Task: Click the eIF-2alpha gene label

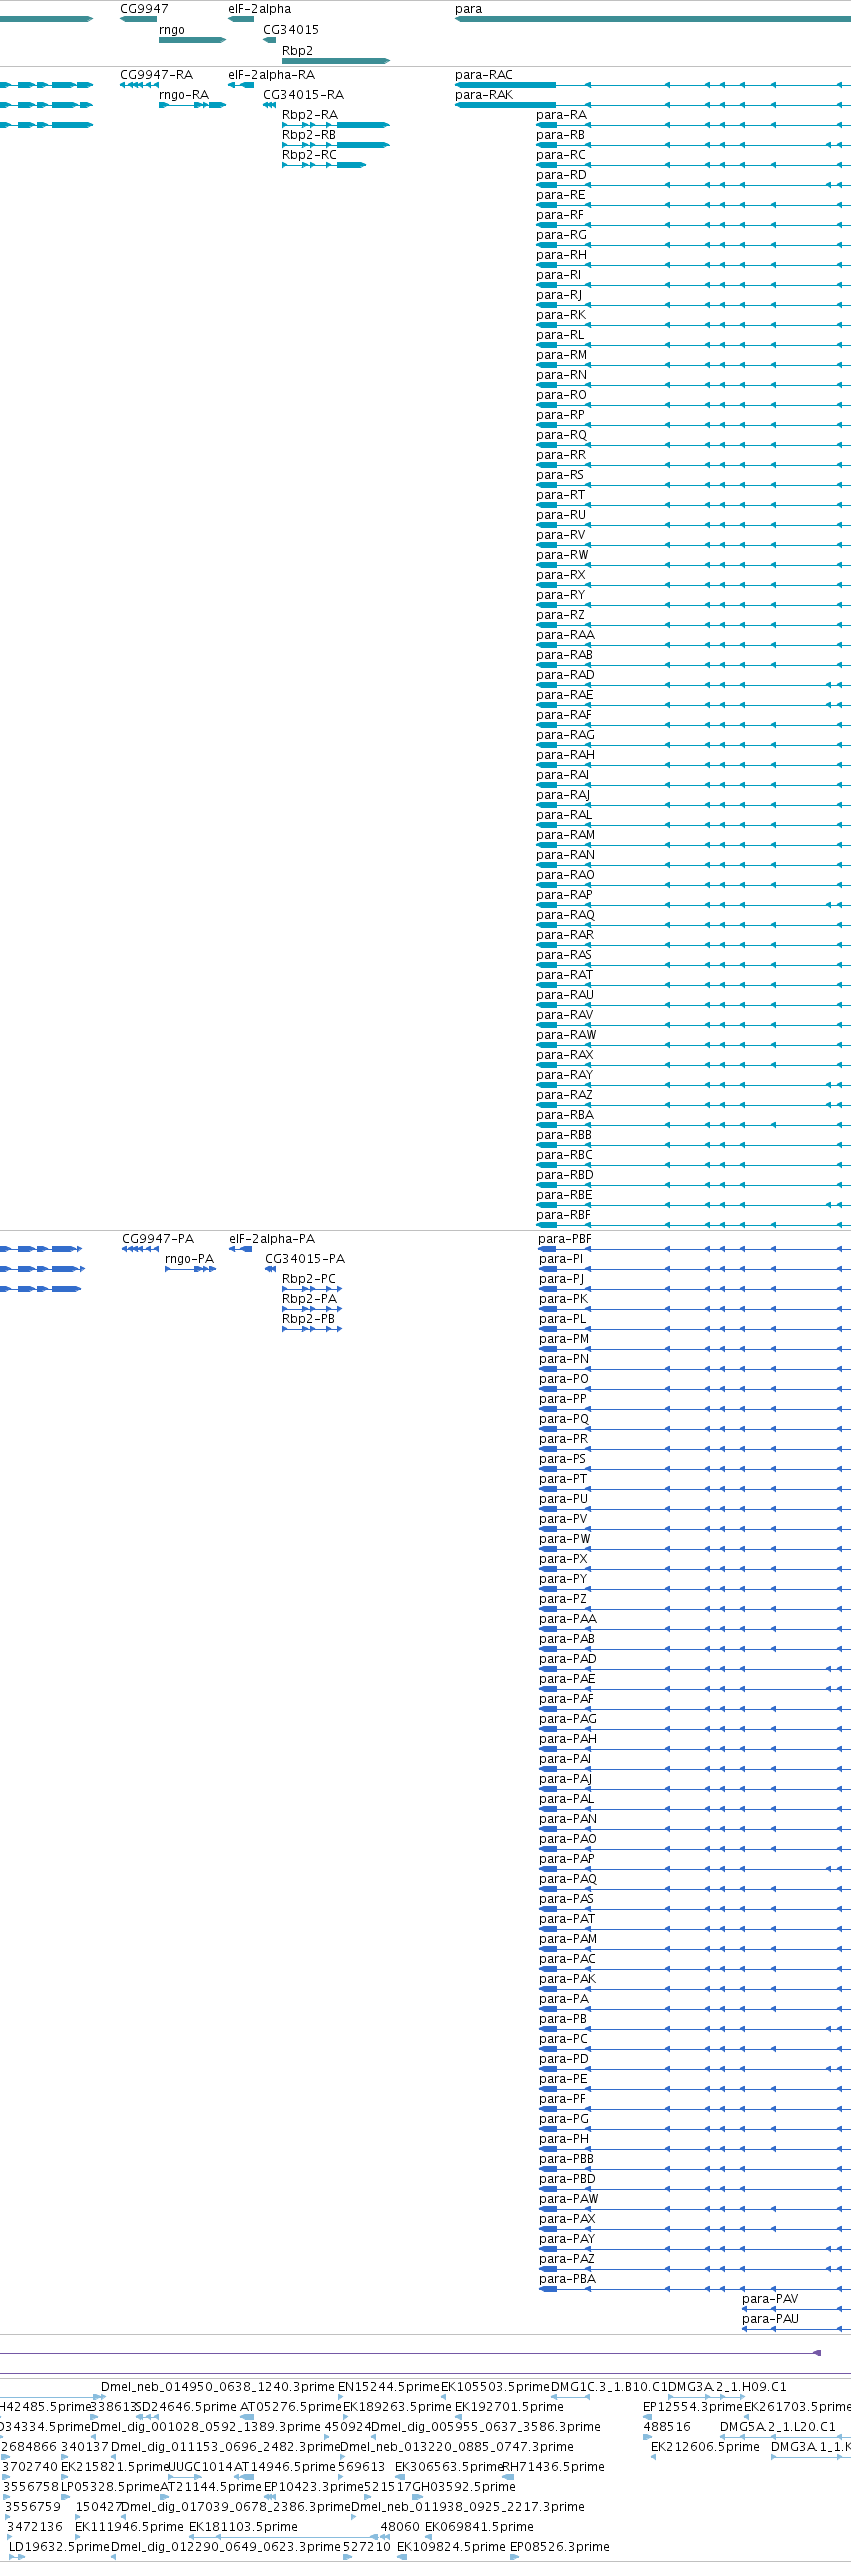Action: (x=259, y=9)
